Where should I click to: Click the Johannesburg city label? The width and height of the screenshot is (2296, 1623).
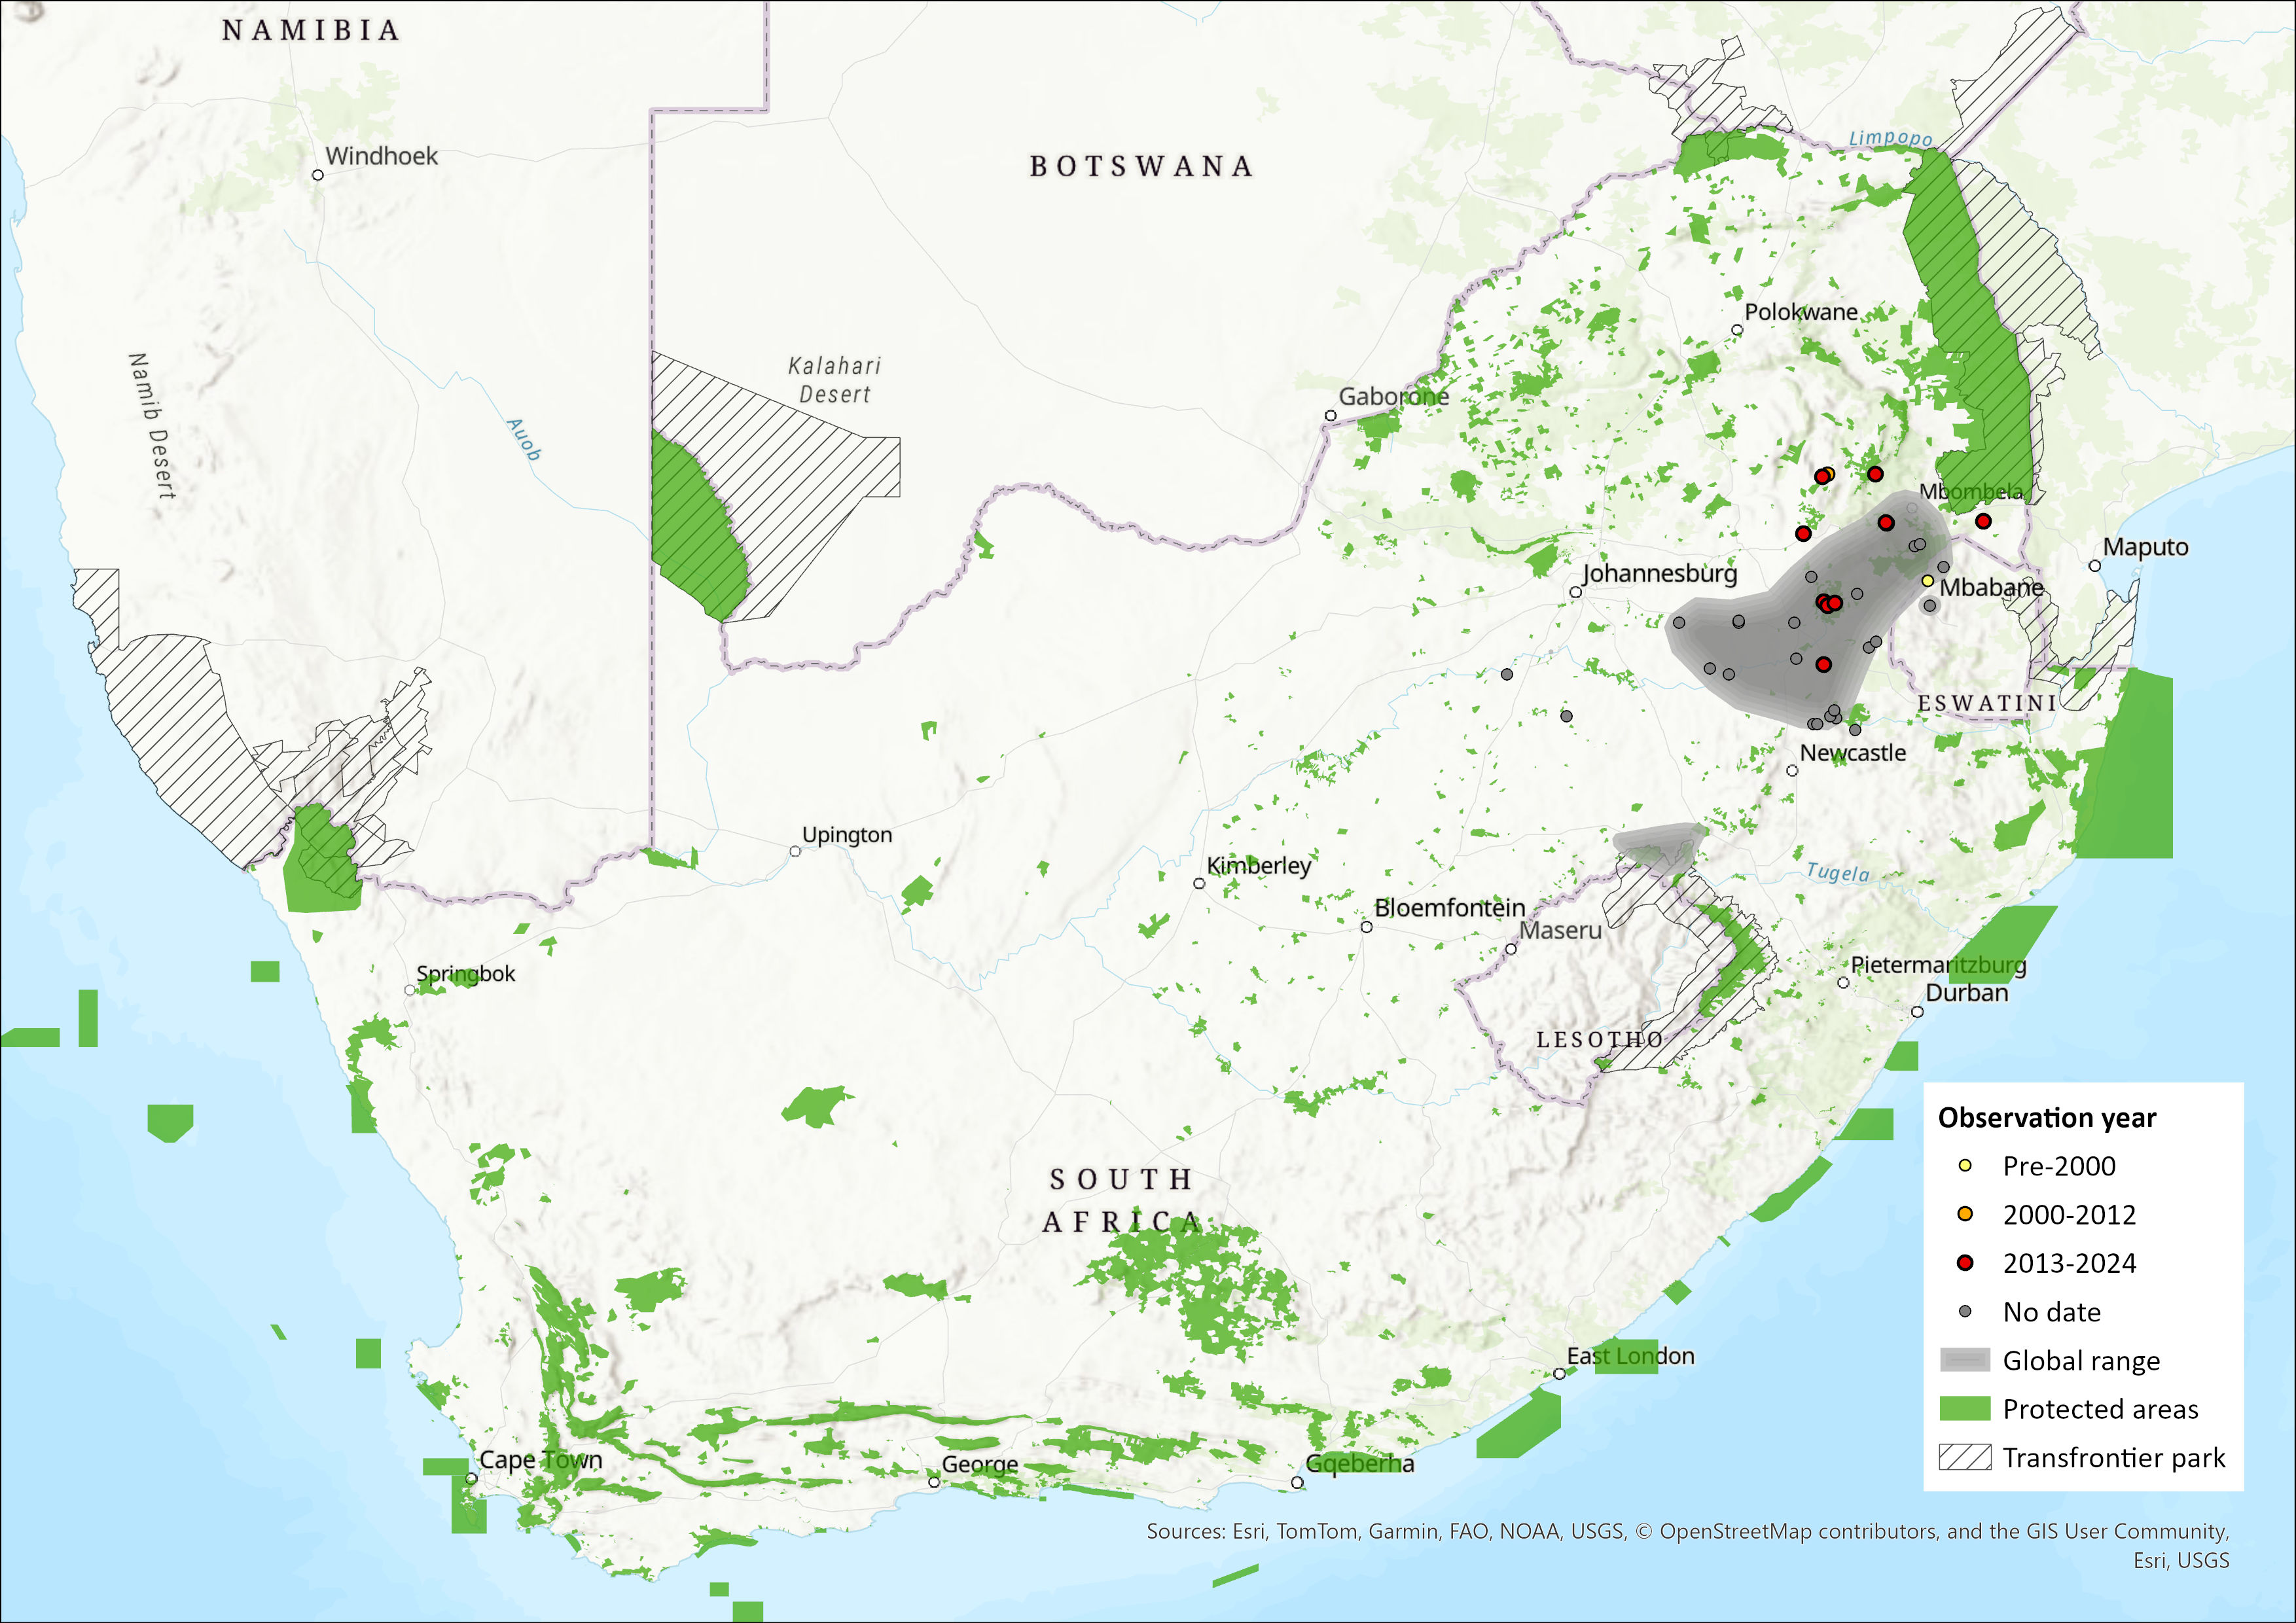tap(1659, 573)
